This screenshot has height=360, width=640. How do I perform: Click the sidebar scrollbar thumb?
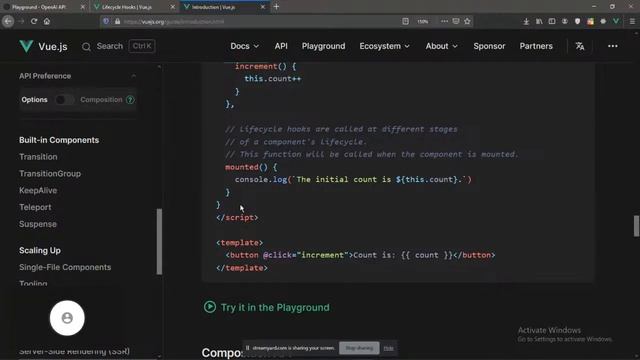[x=159, y=242]
